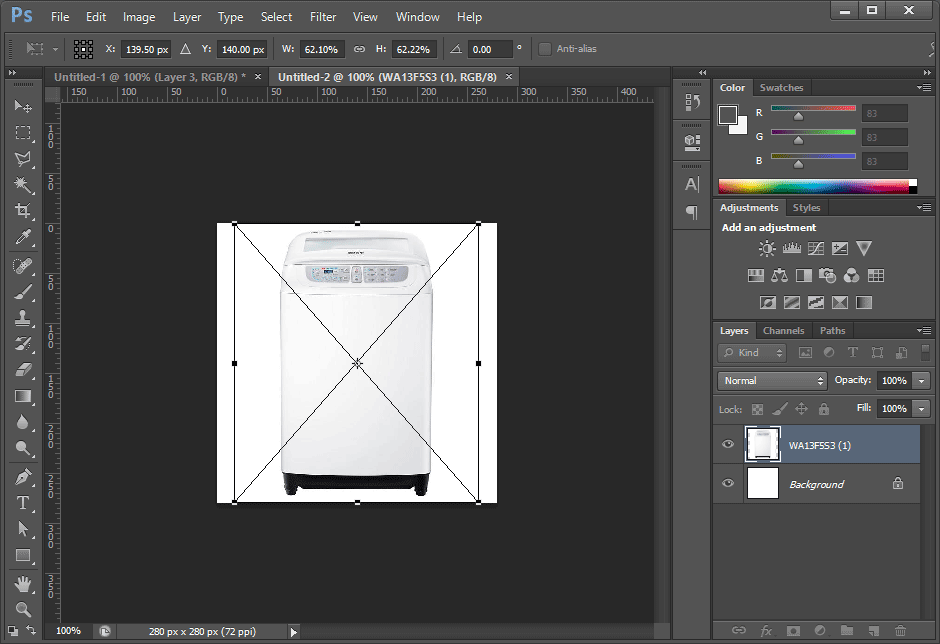The height and width of the screenshot is (644, 940).
Task: Select the Horizontal Type tool
Action: pyautogui.click(x=24, y=504)
